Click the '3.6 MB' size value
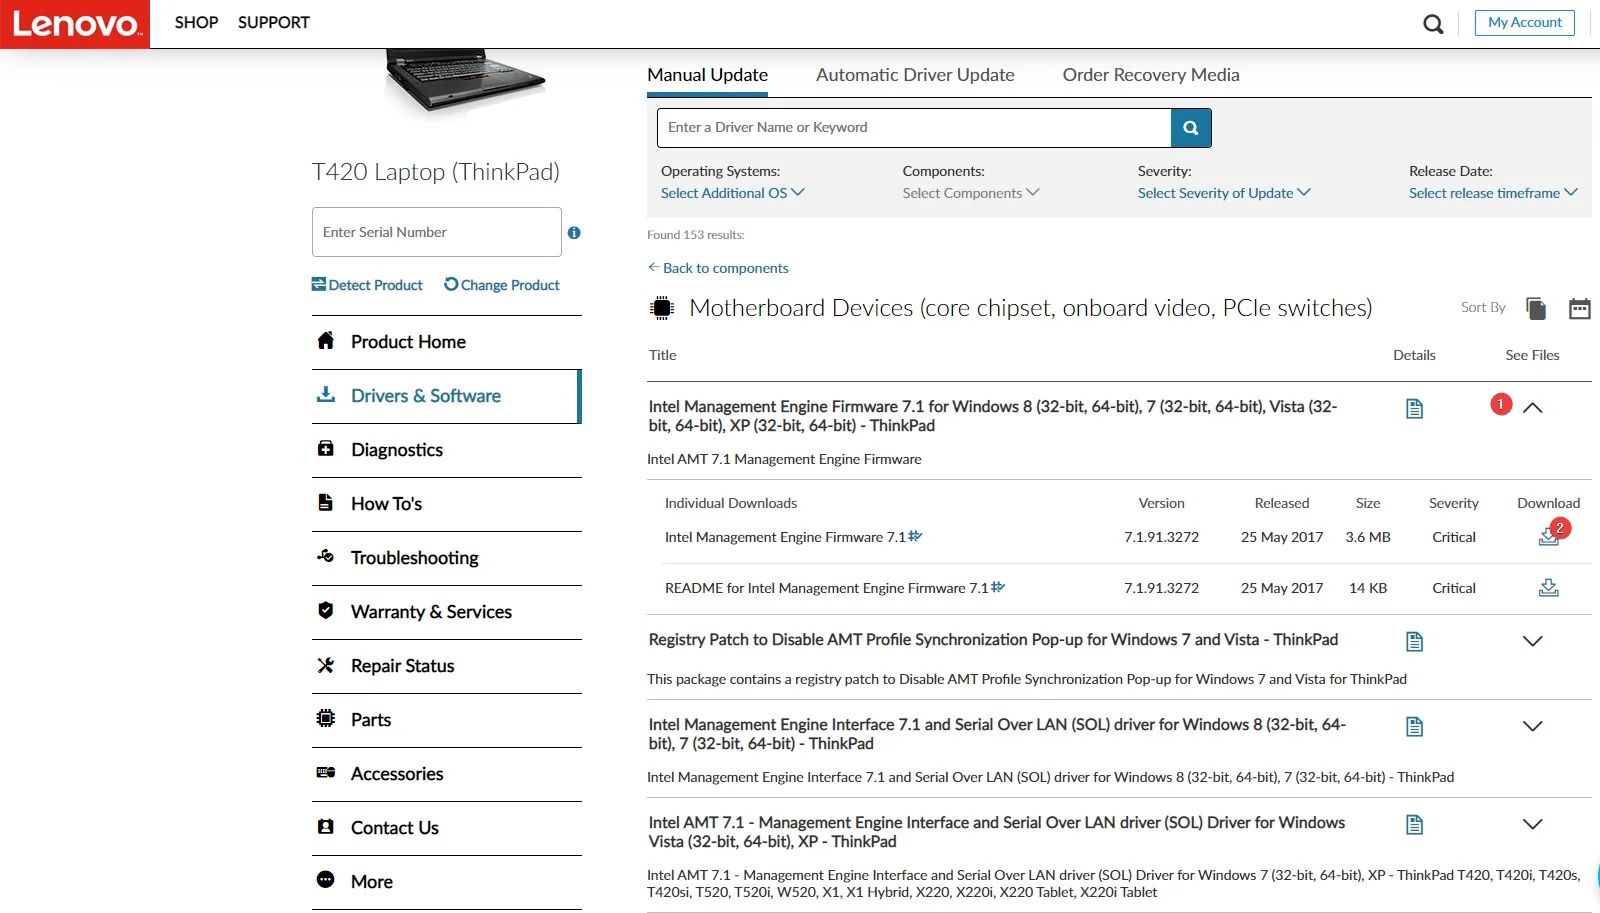This screenshot has width=1600, height=913. tap(1368, 537)
